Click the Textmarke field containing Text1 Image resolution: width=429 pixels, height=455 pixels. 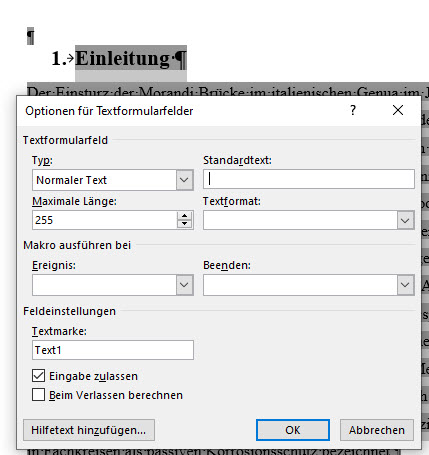[113, 350]
